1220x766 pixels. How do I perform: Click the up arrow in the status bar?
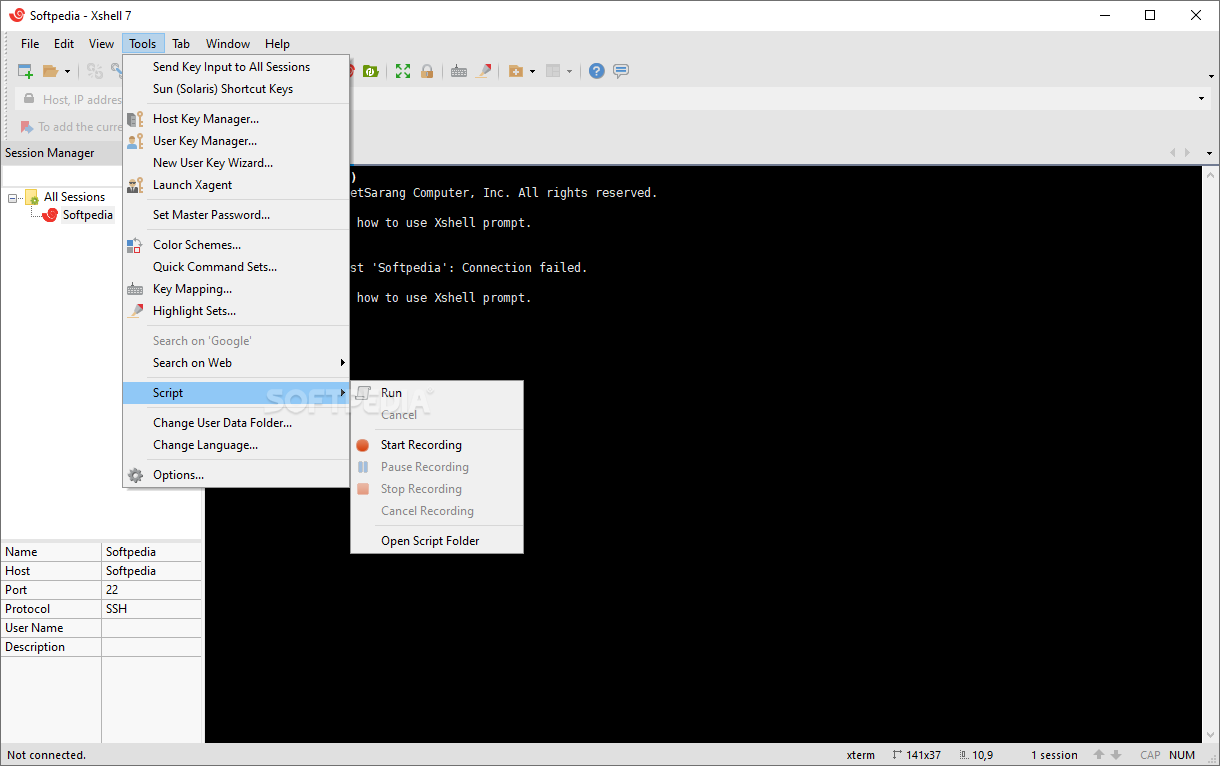point(1099,755)
